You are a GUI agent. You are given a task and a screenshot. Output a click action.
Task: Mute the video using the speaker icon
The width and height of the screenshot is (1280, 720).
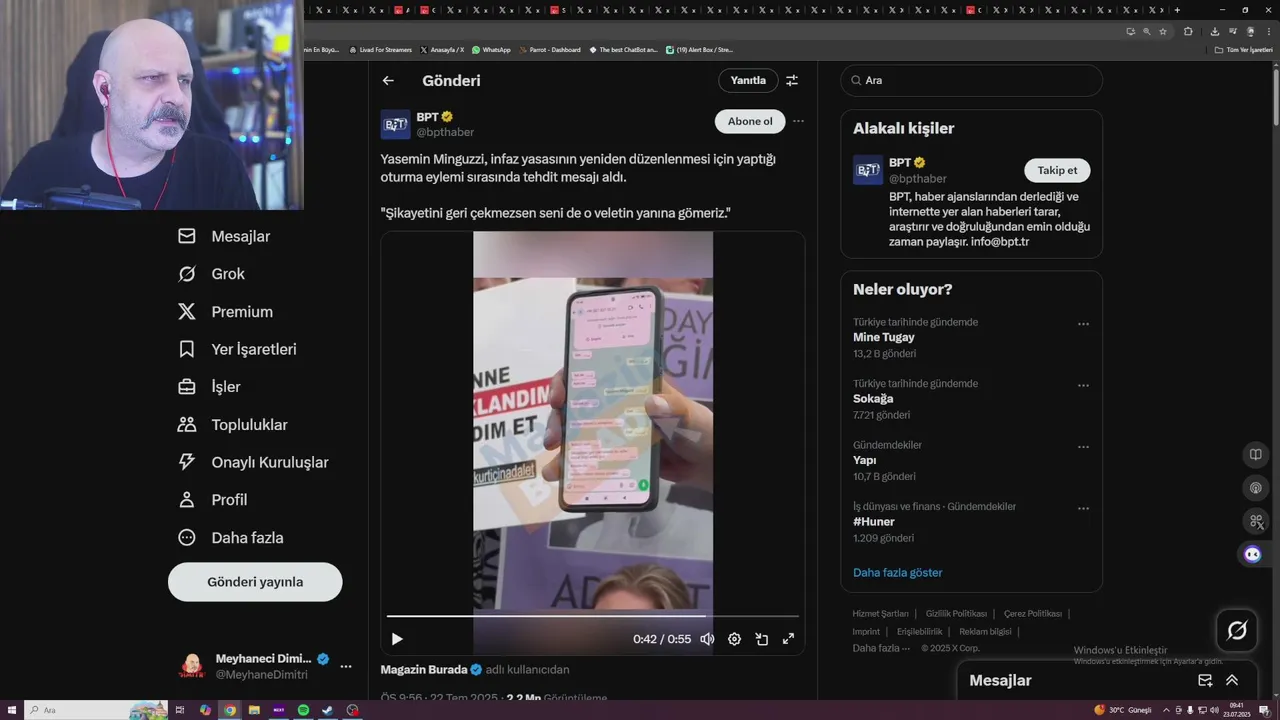point(707,639)
